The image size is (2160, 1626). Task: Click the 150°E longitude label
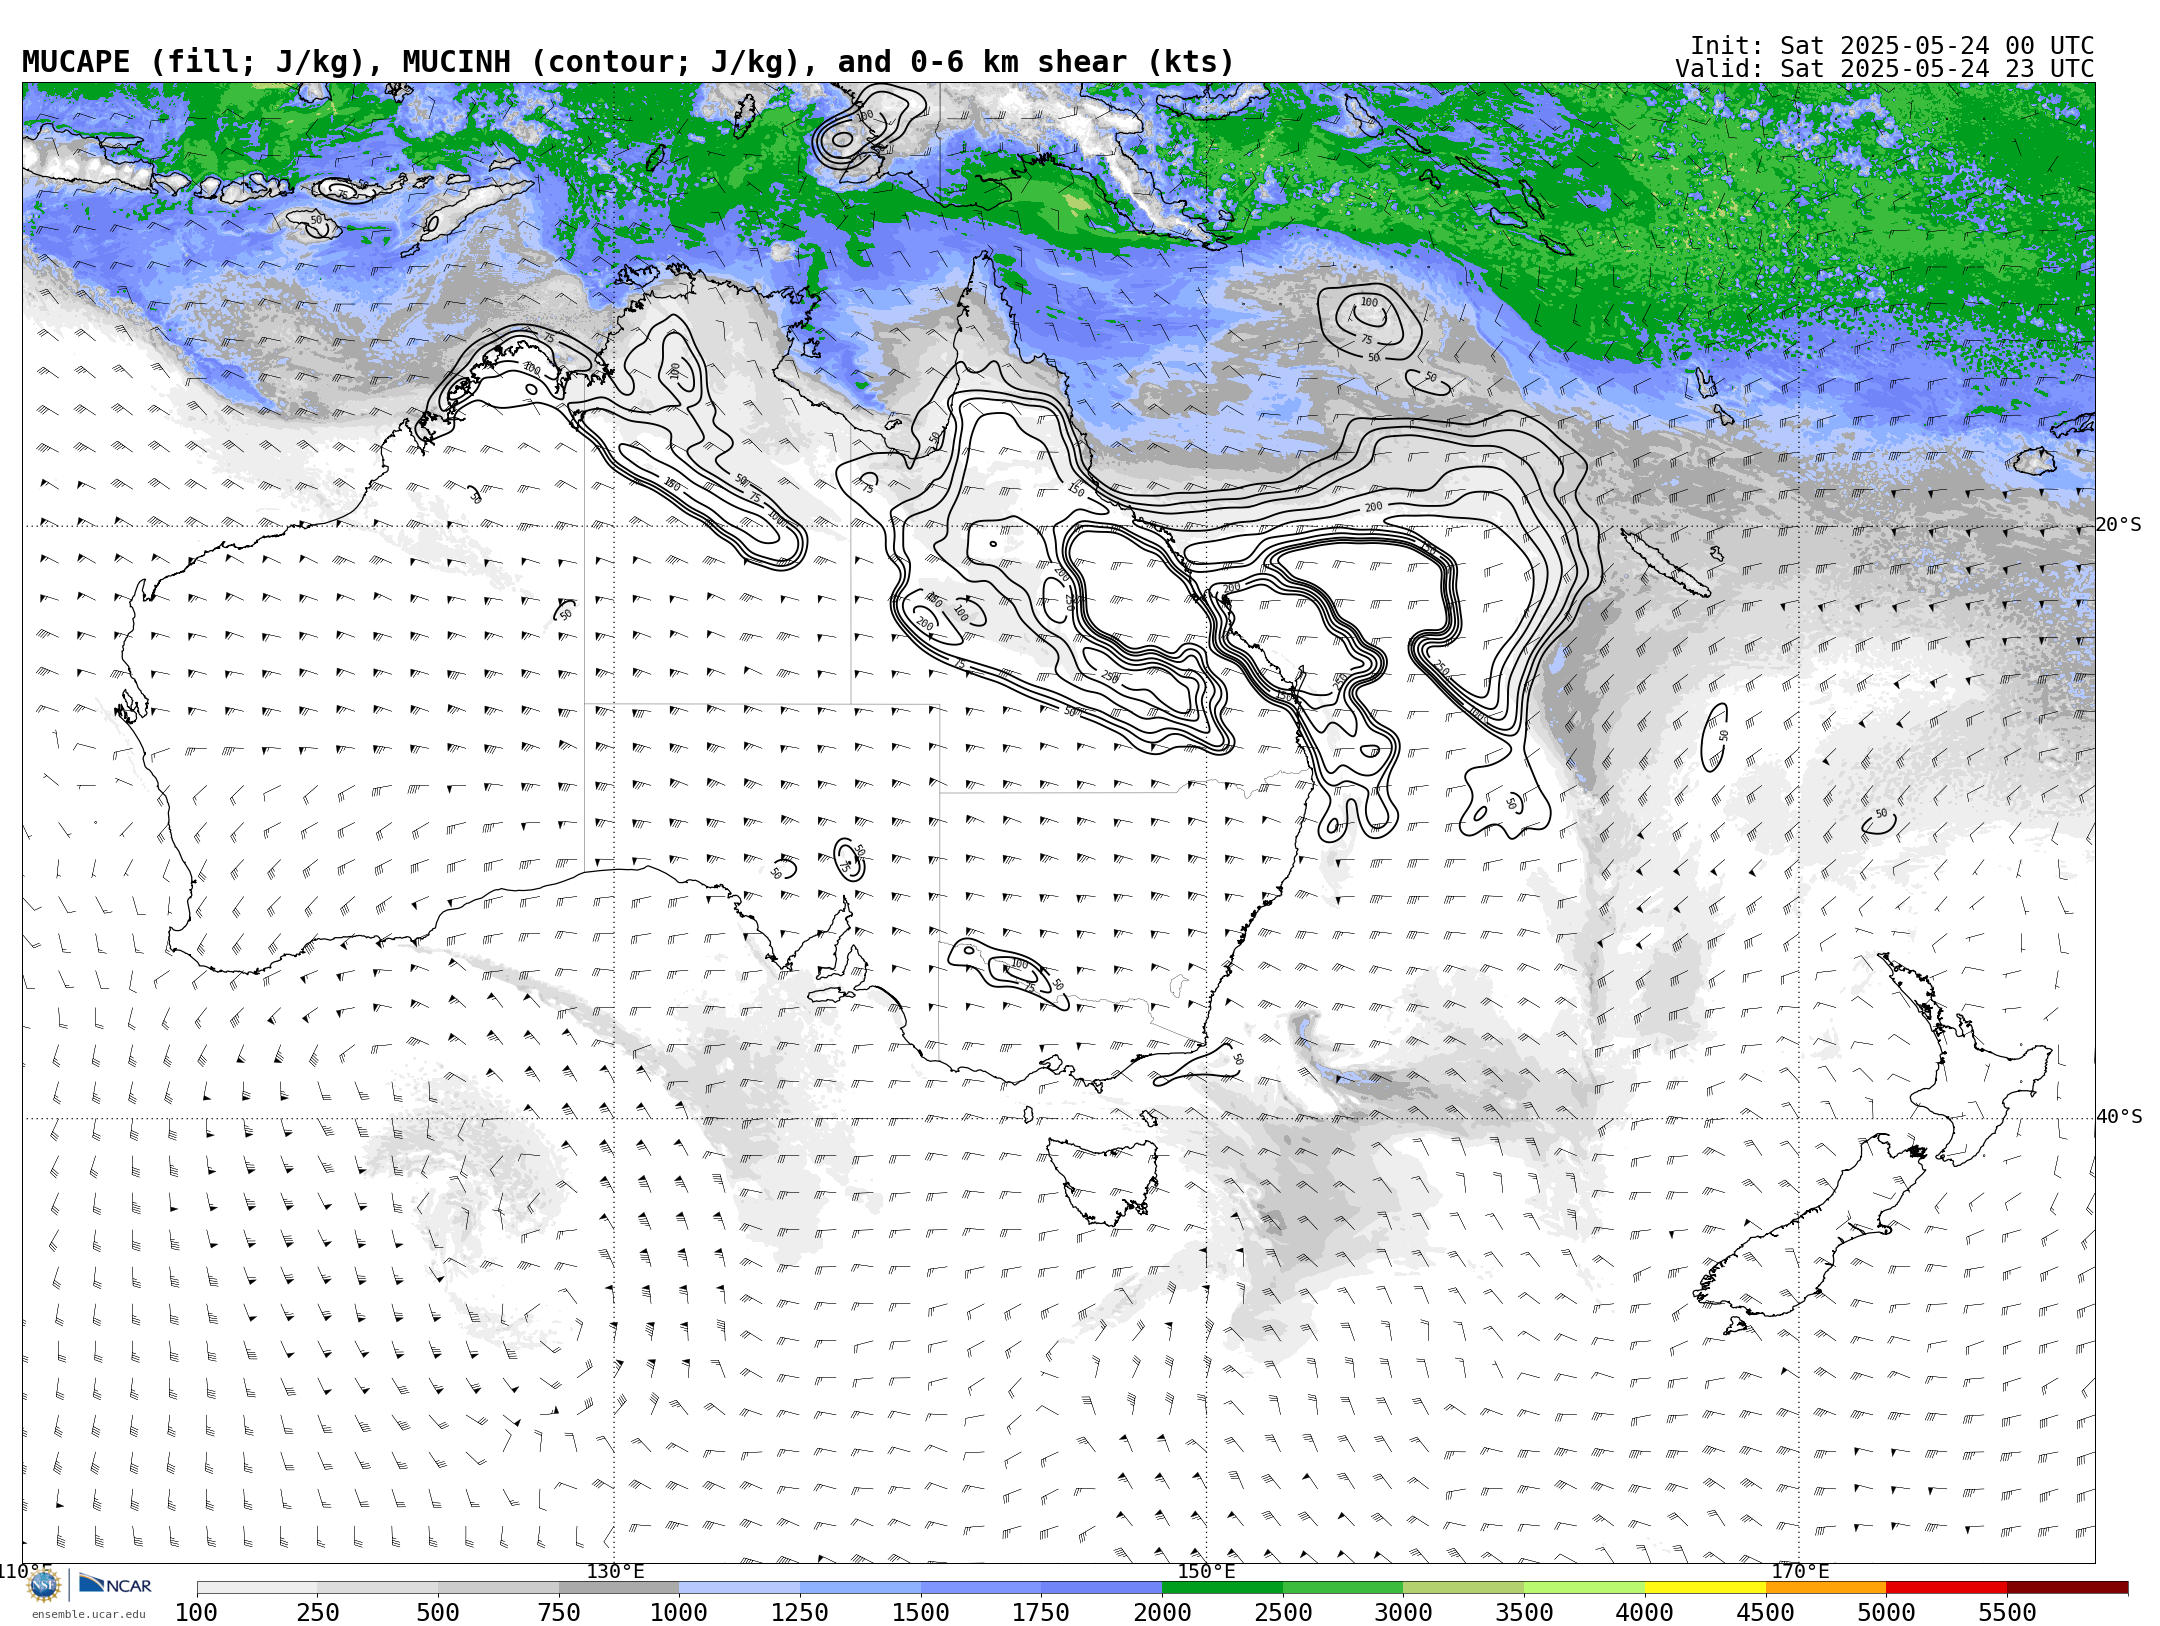(x=1207, y=1571)
